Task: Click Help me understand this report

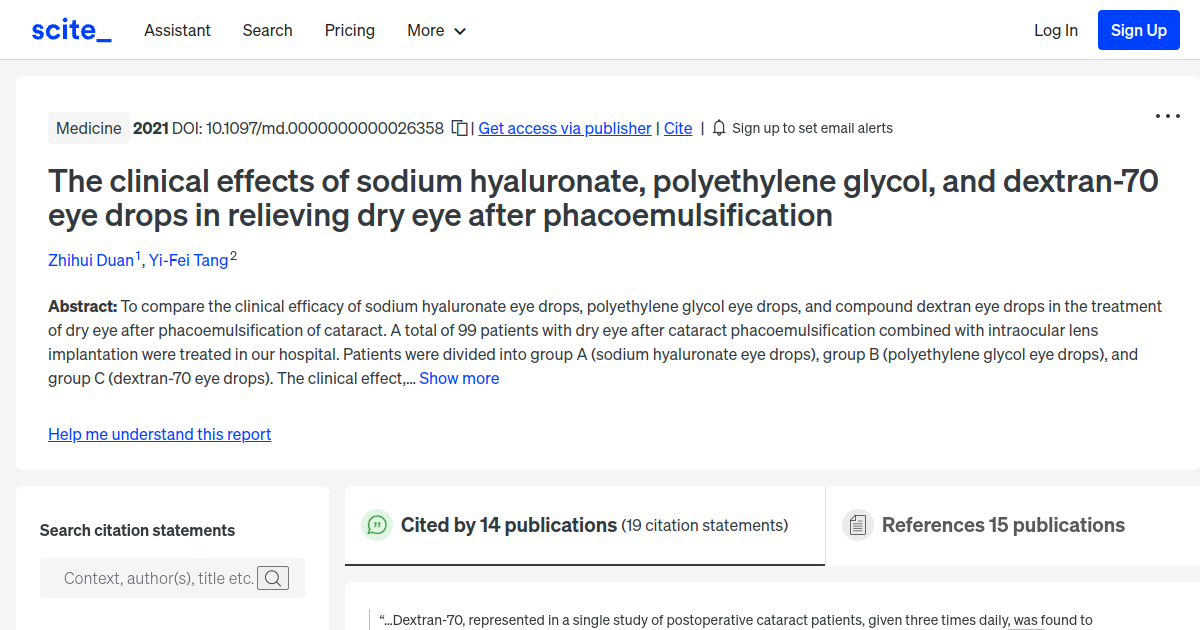Action: point(159,434)
